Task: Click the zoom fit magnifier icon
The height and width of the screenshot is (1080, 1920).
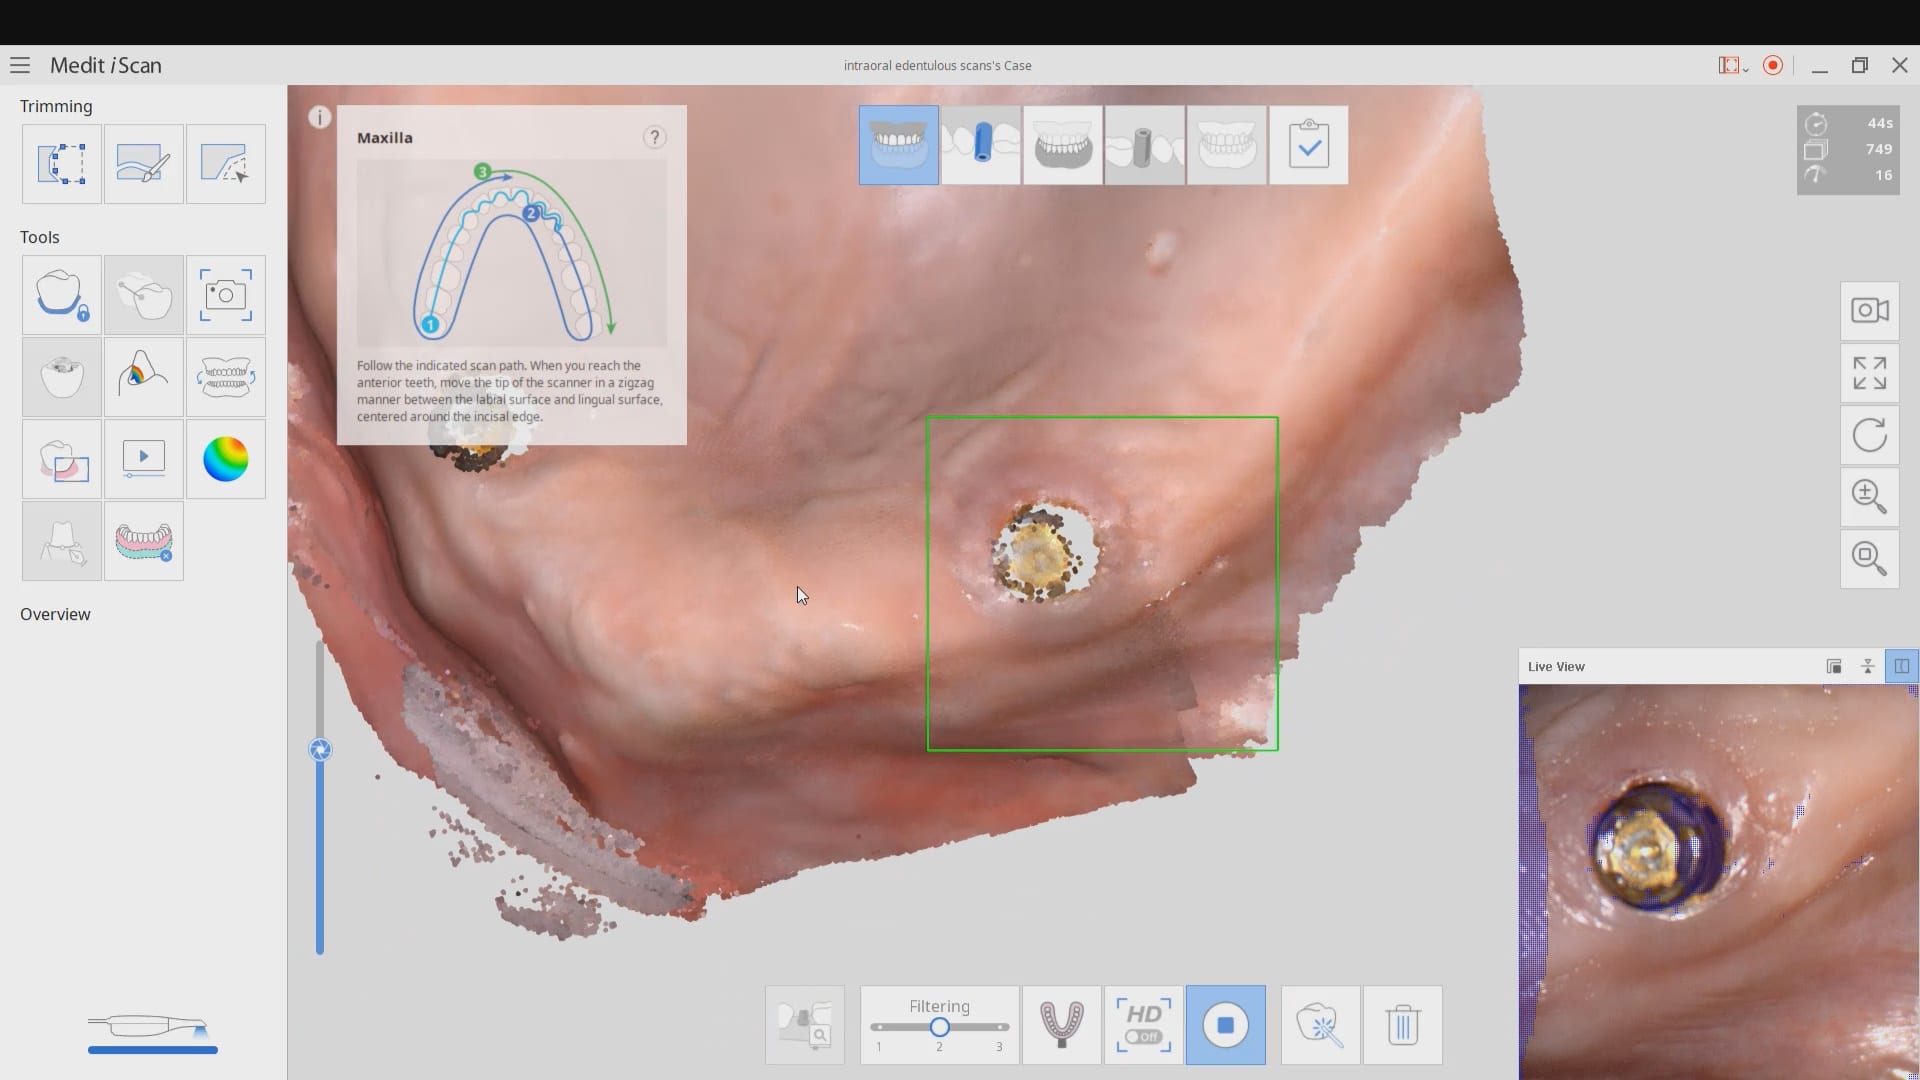Action: pos(1870,559)
